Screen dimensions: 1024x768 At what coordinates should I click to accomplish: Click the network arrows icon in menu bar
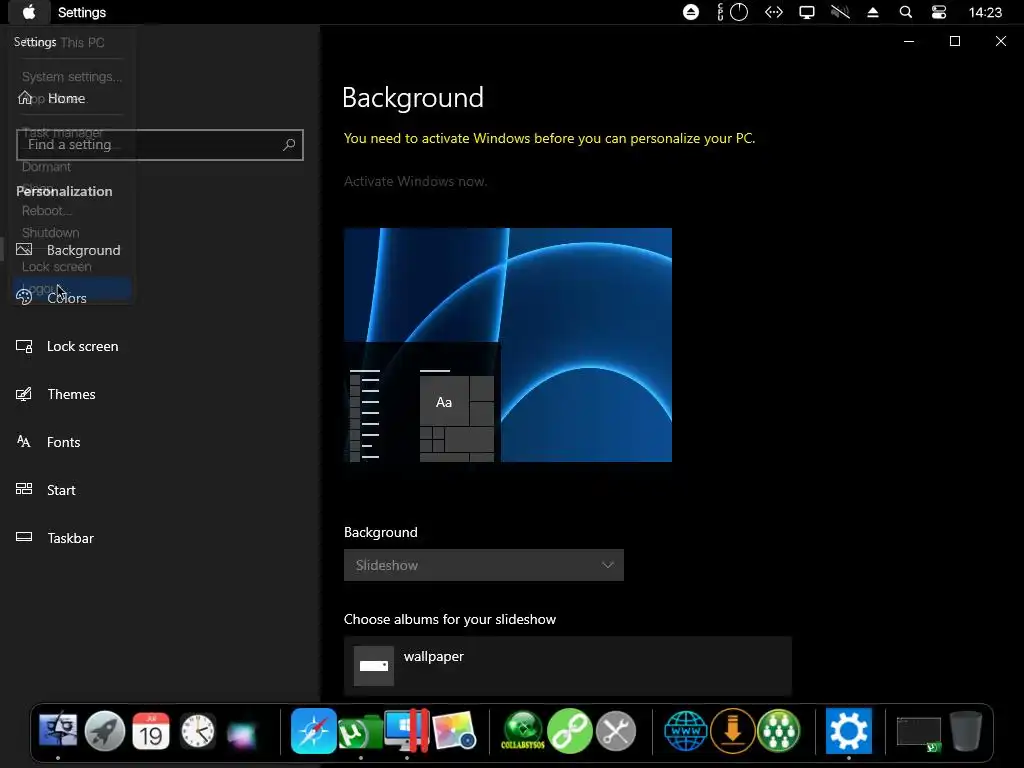click(774, 12)
